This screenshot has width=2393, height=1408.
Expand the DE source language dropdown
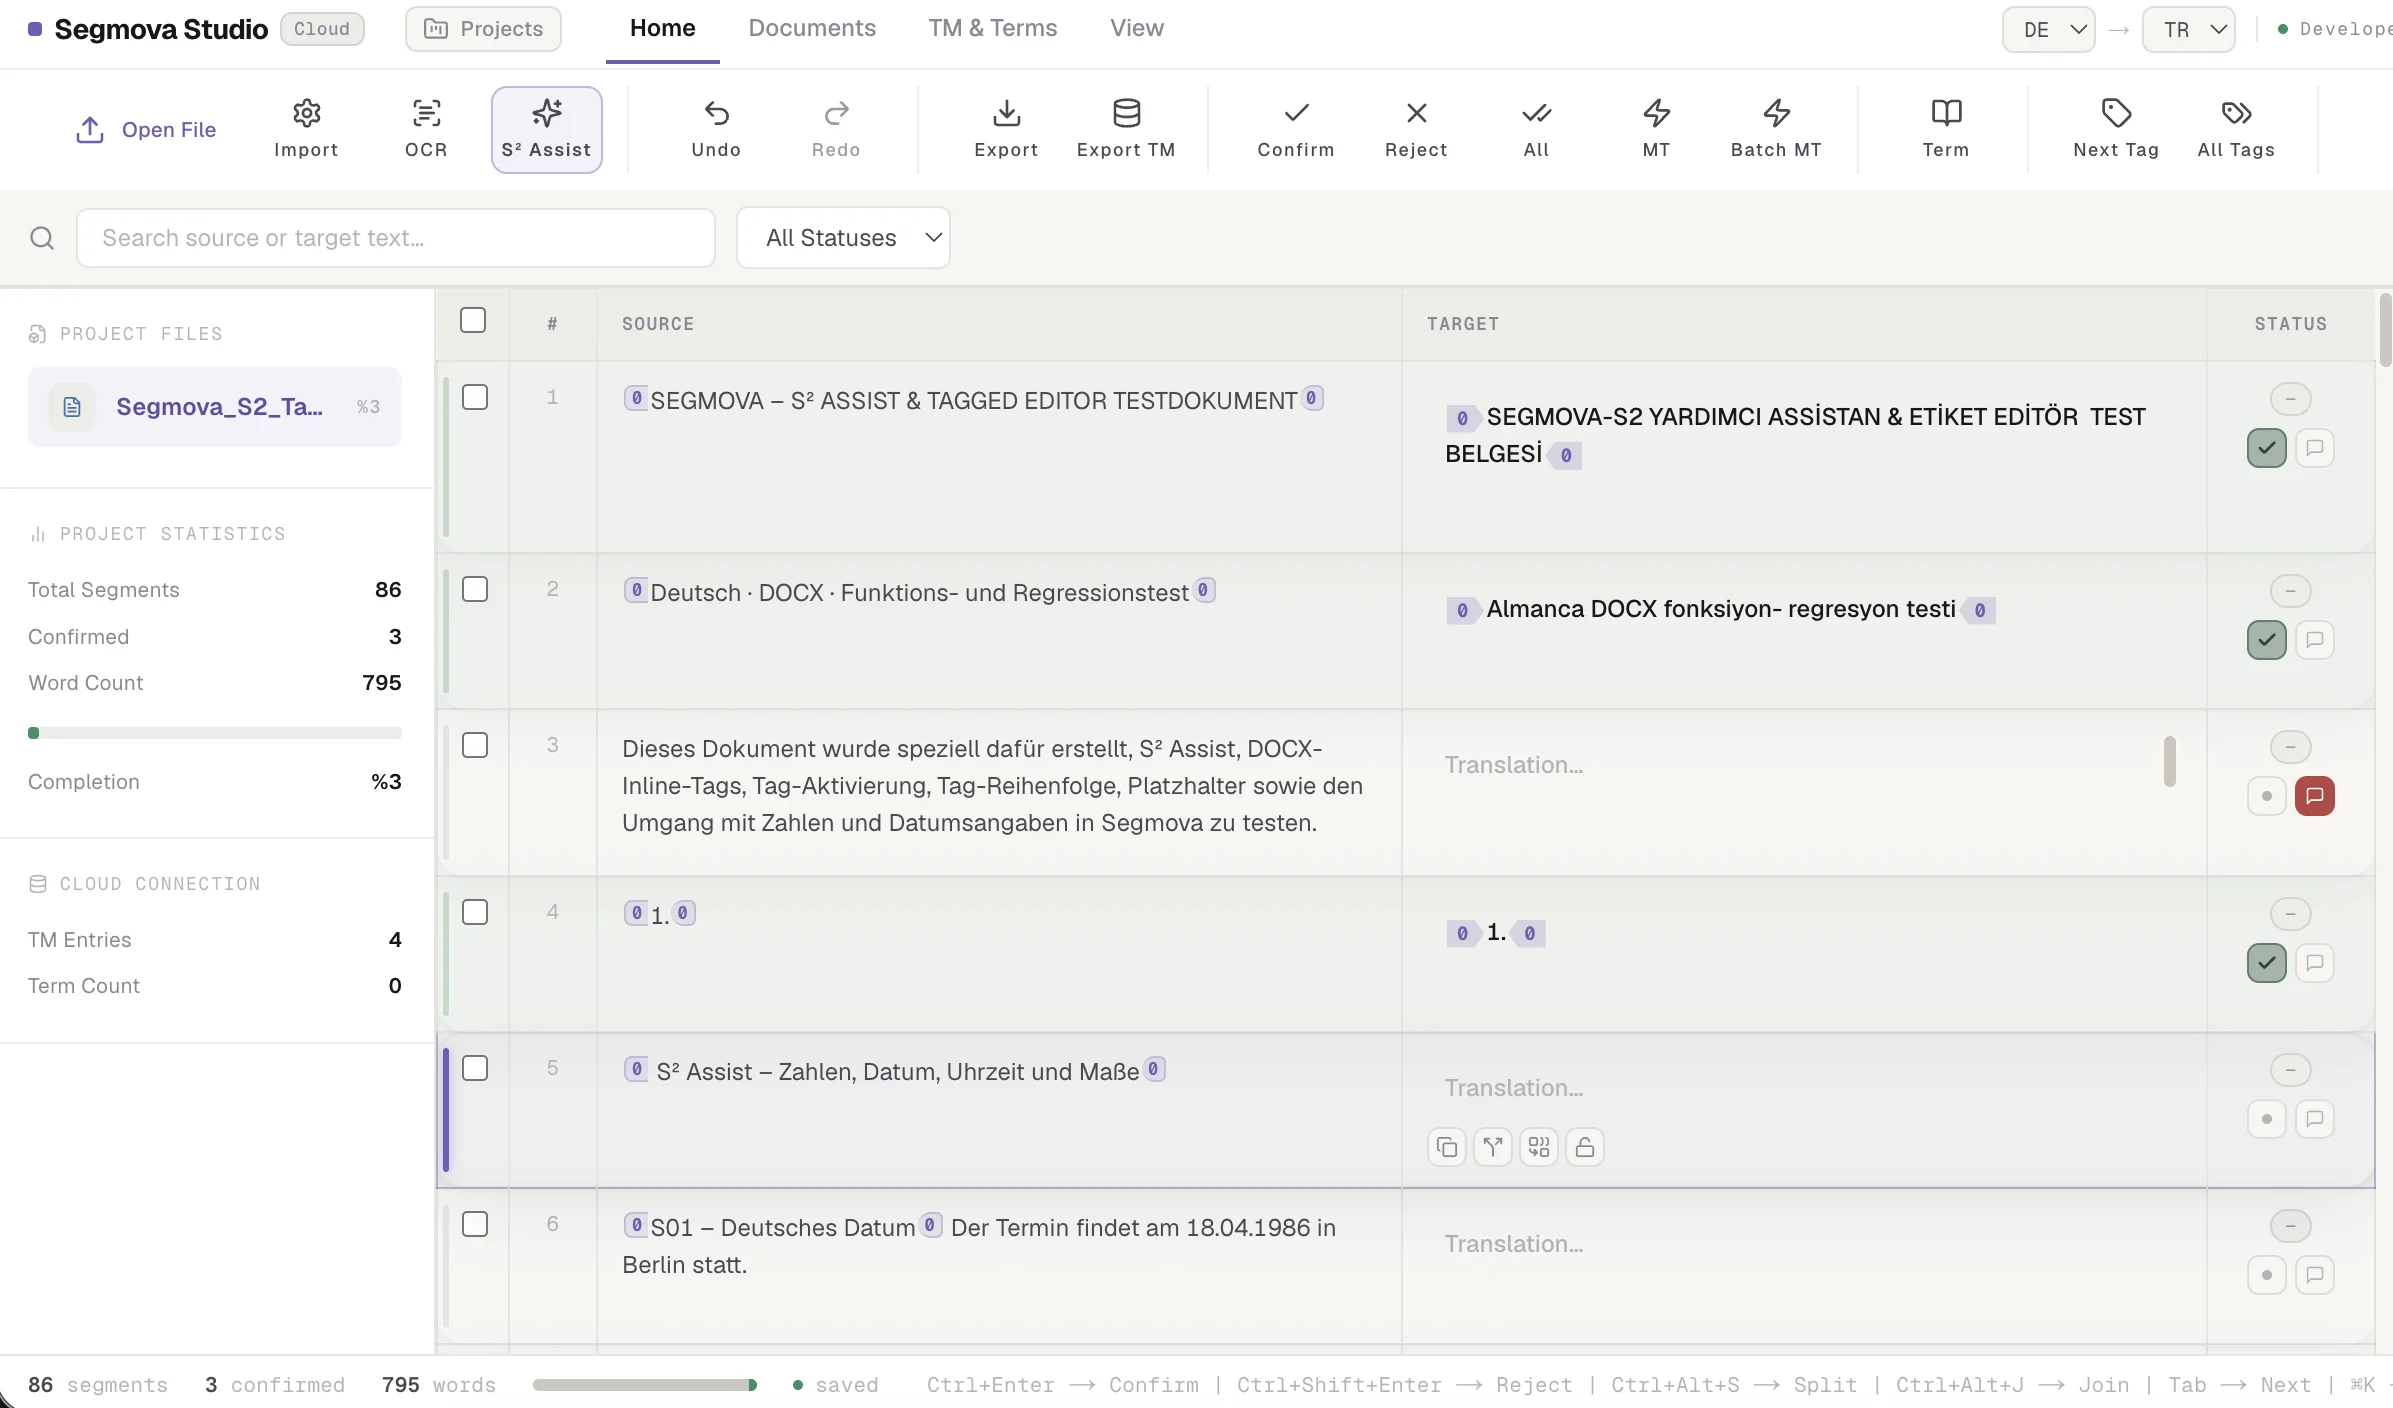(2048, 29)
